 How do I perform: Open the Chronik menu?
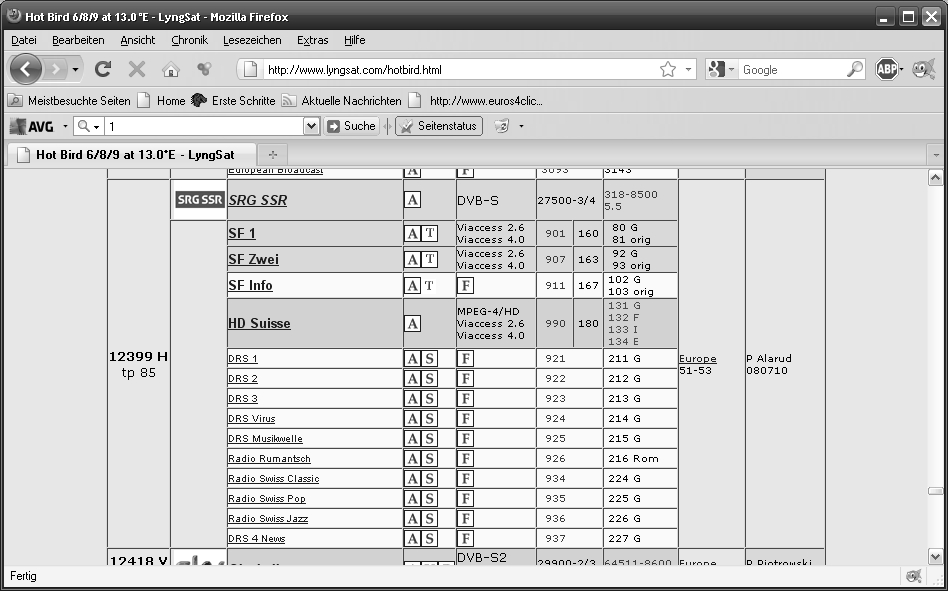[x=189, y=40]
